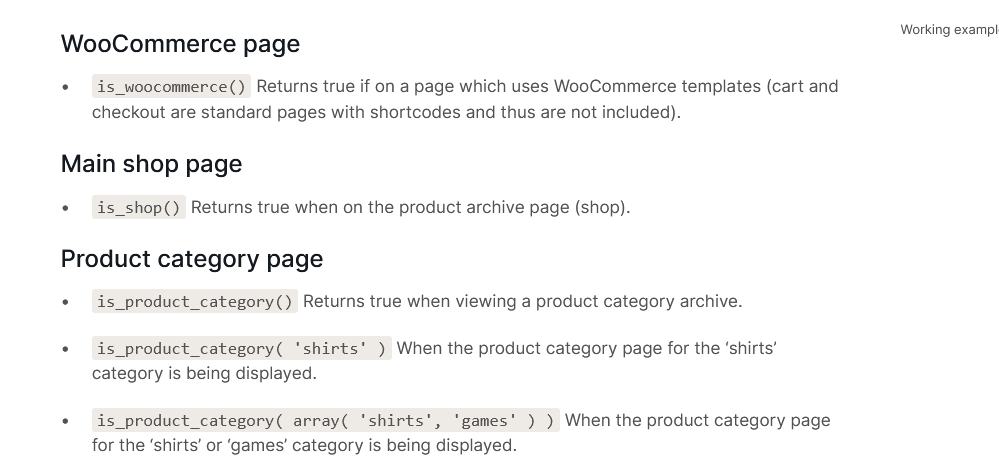Click 'Returns true when viewing a product category archive'
The image size is (999, 475).
click(x=522, y=301)
